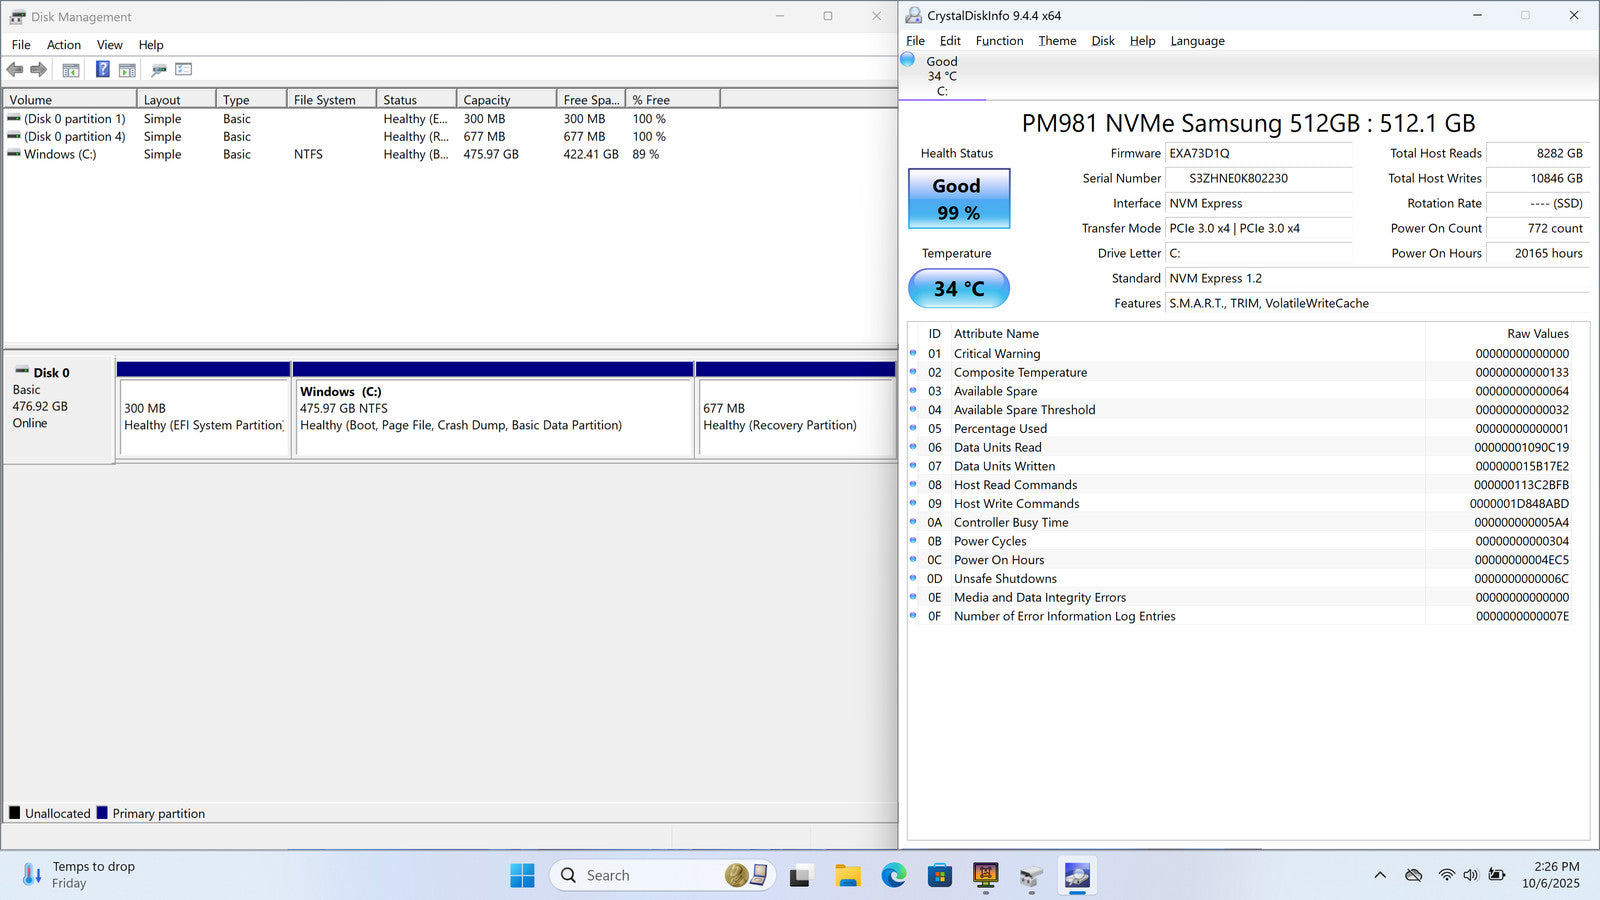
Task: Expand the Language menu in CrystalDiskInfo
Action: [x=1197, y=41]
